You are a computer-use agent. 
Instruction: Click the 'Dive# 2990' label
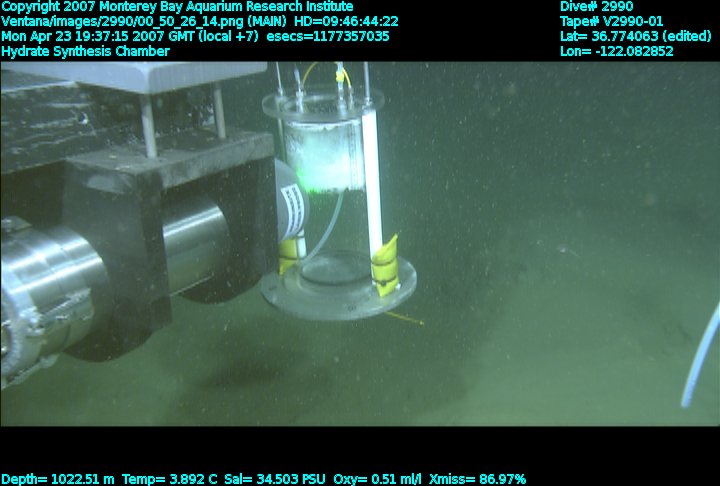point(596,6)
